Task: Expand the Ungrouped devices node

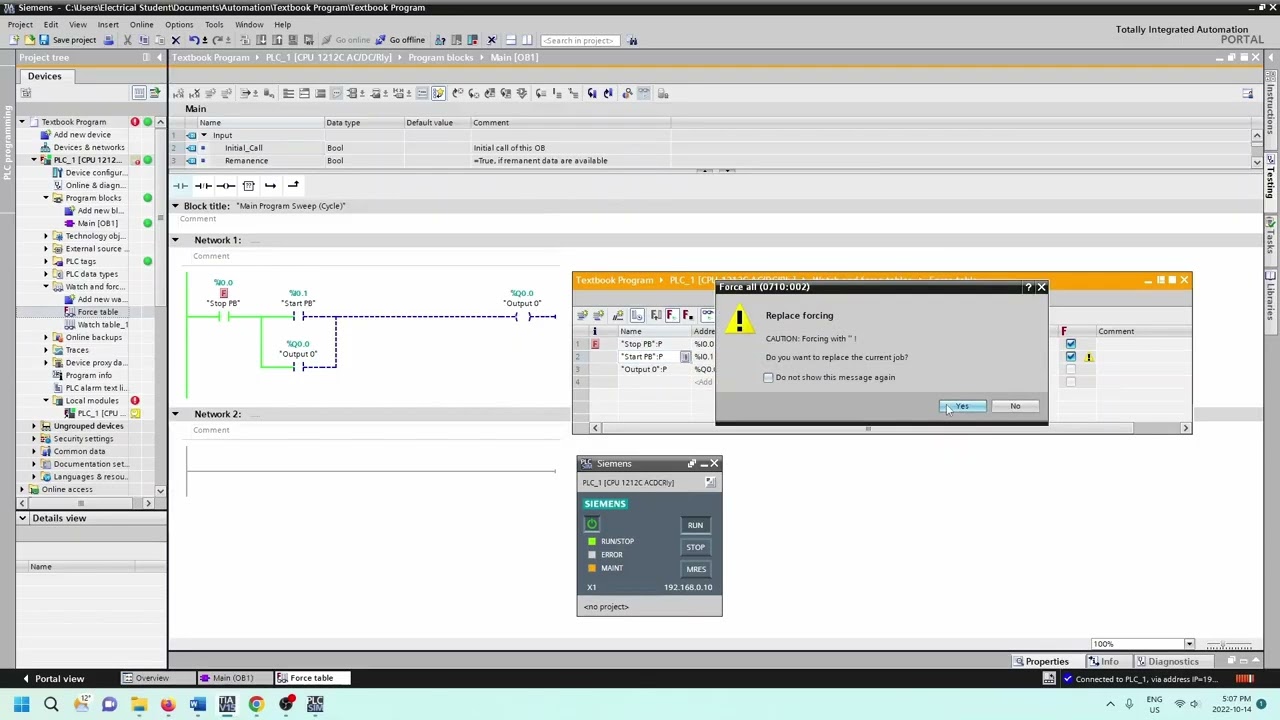Action: tap(33, 426)
